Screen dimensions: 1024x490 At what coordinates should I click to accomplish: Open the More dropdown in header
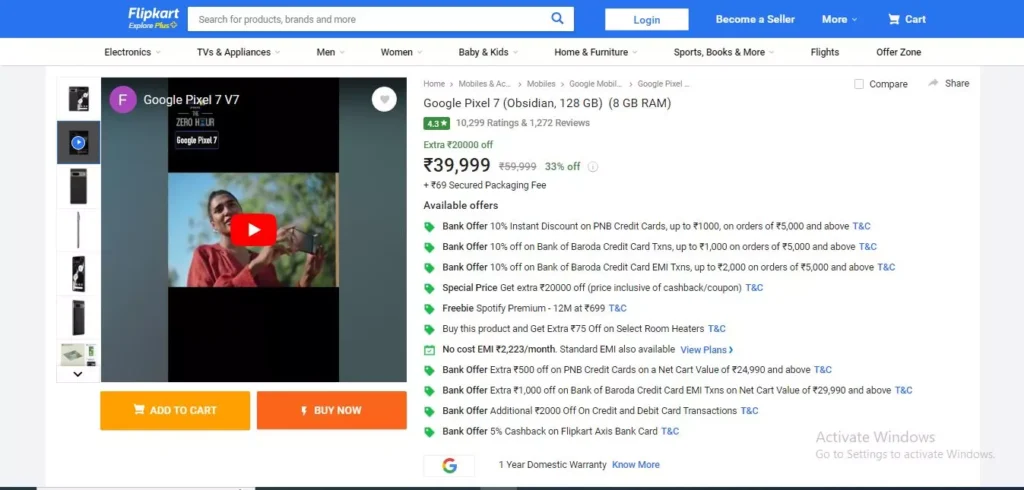coord(839,19)
